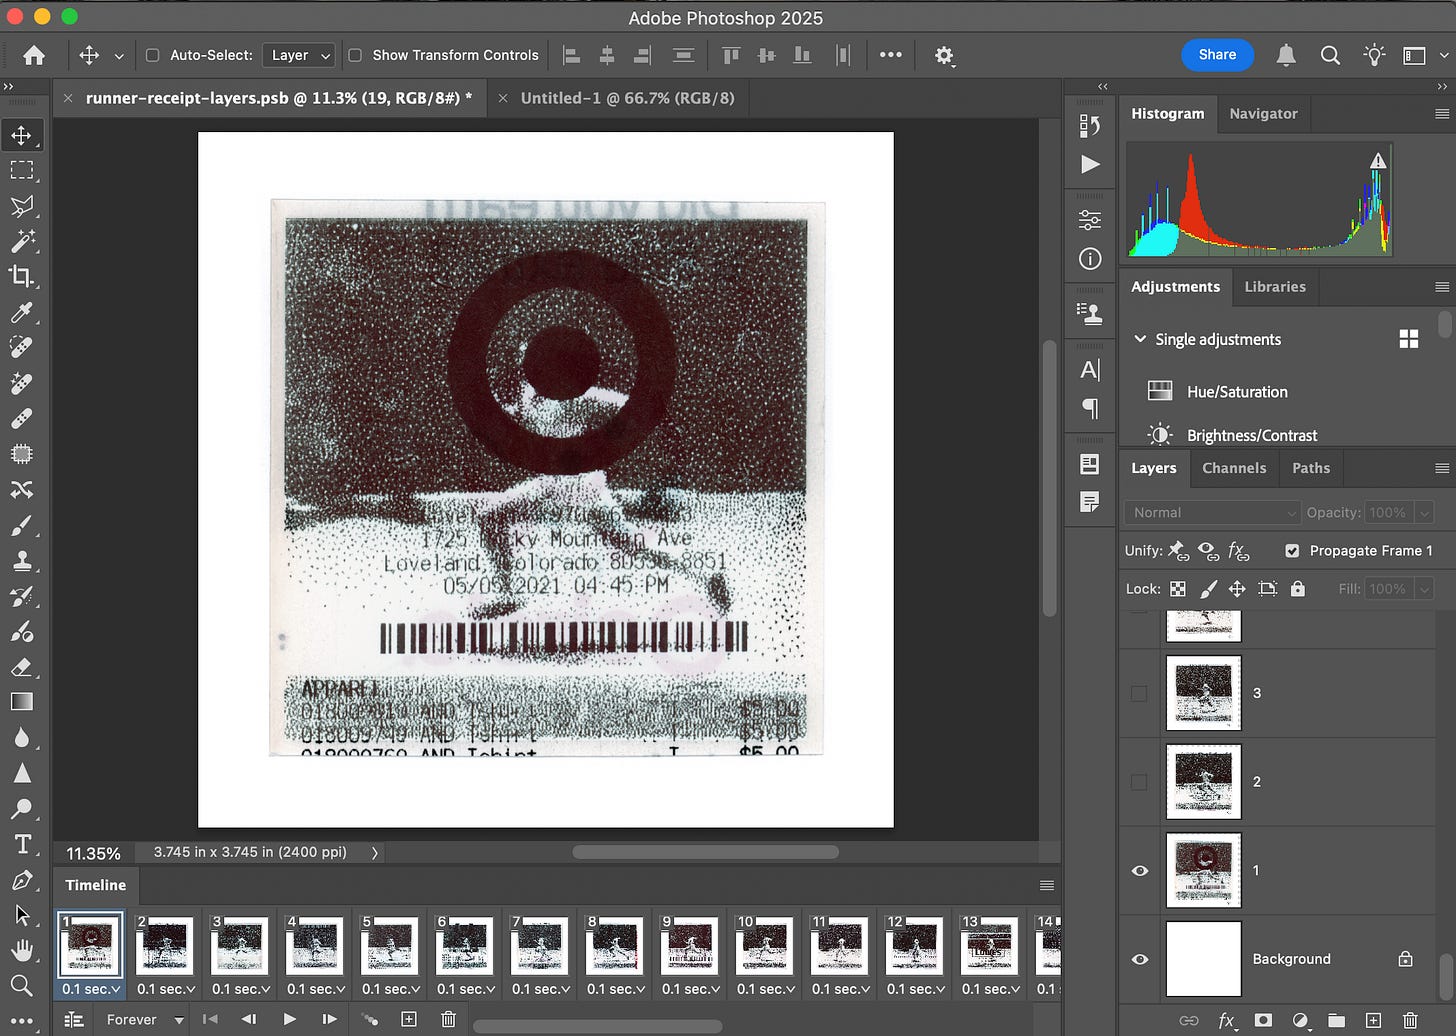Add Hue/Saturation adjustment
This screenshot has height=1036, width=1456.
[1237, 392]
